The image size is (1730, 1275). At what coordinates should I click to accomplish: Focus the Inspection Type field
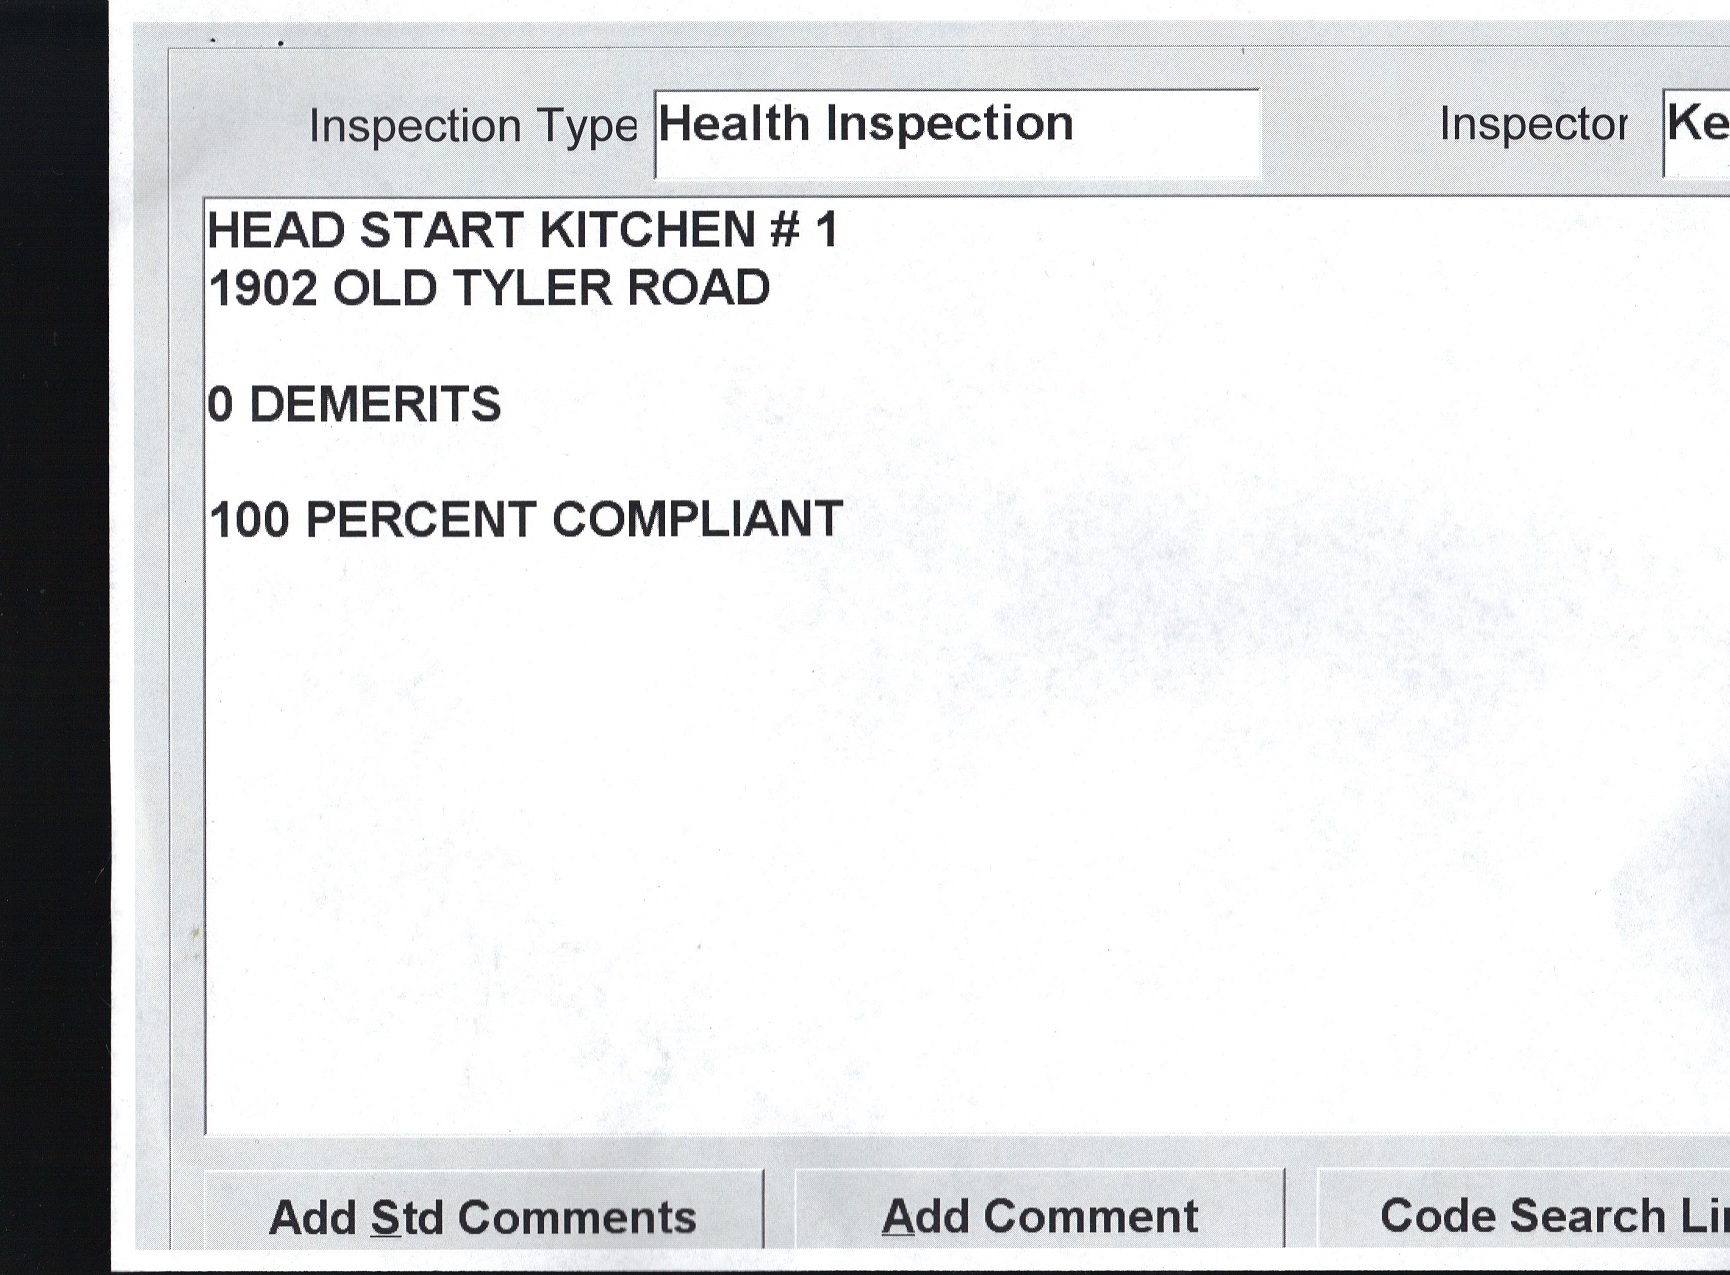pyautogui.click(x=956, y=133)
